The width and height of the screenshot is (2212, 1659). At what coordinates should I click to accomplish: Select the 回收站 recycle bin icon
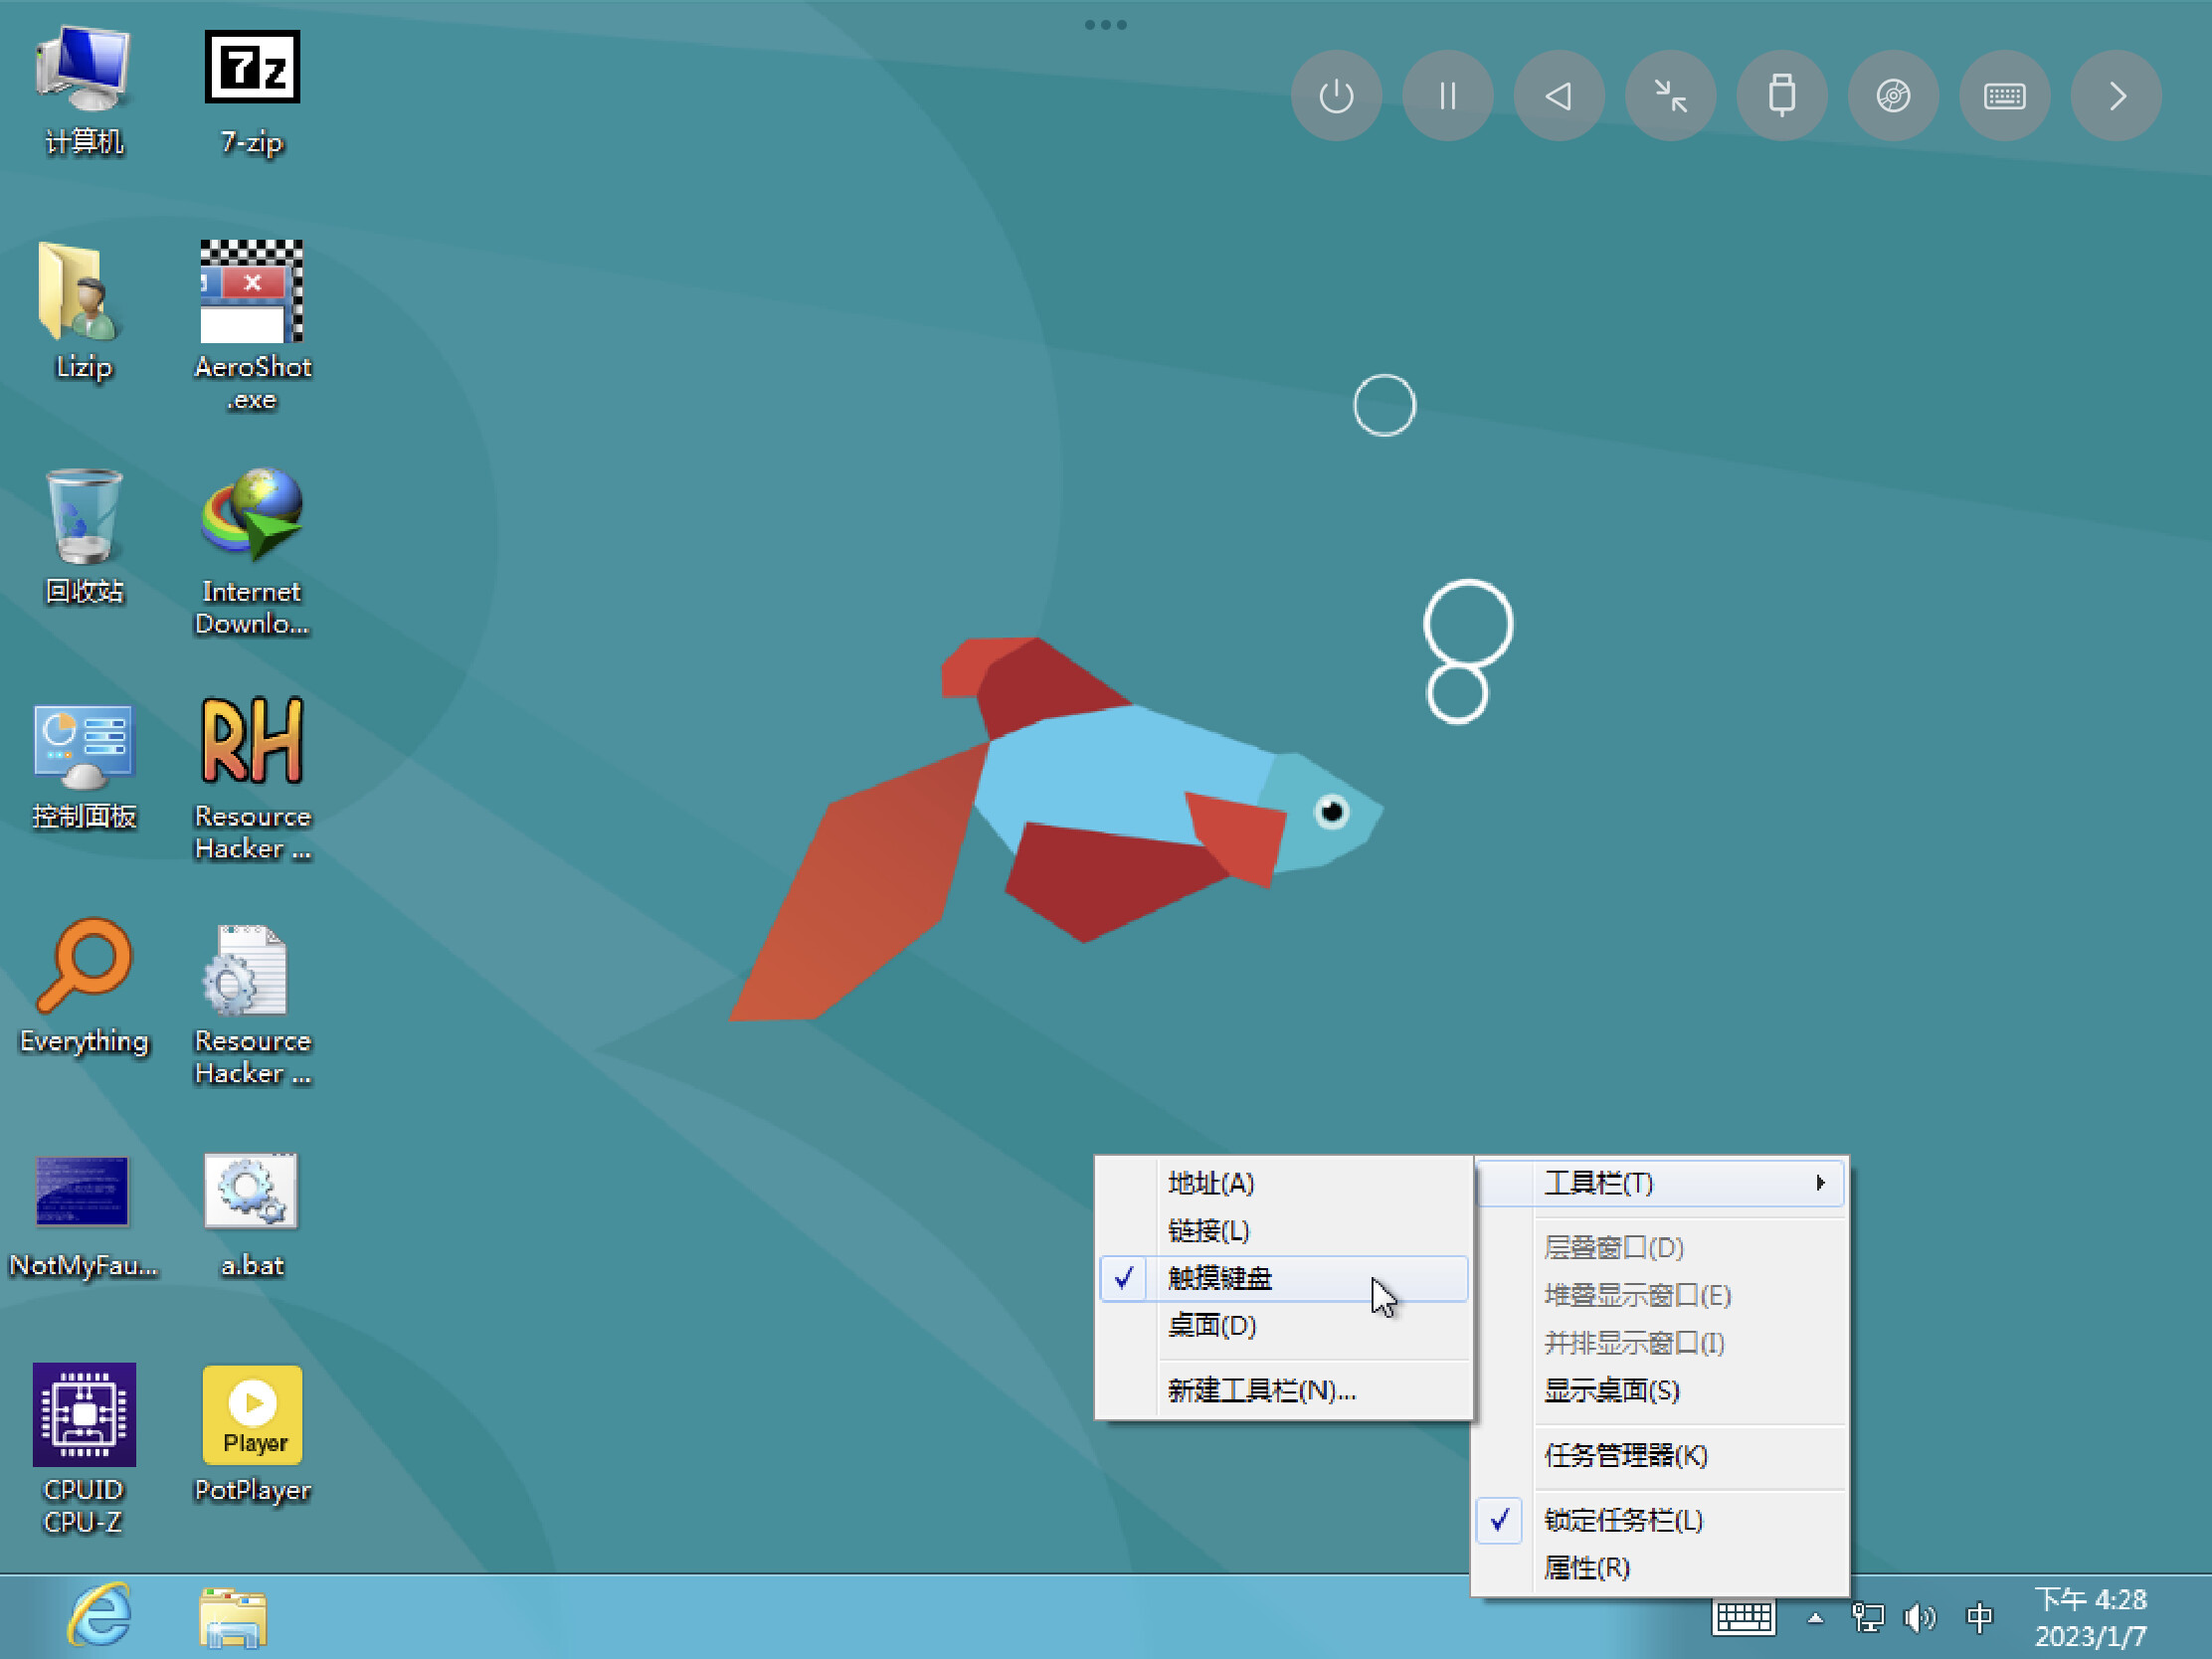tap(83, 536)
